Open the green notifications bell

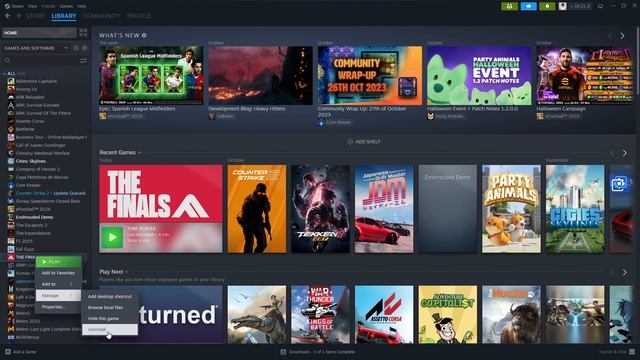(x=547, y=6)
